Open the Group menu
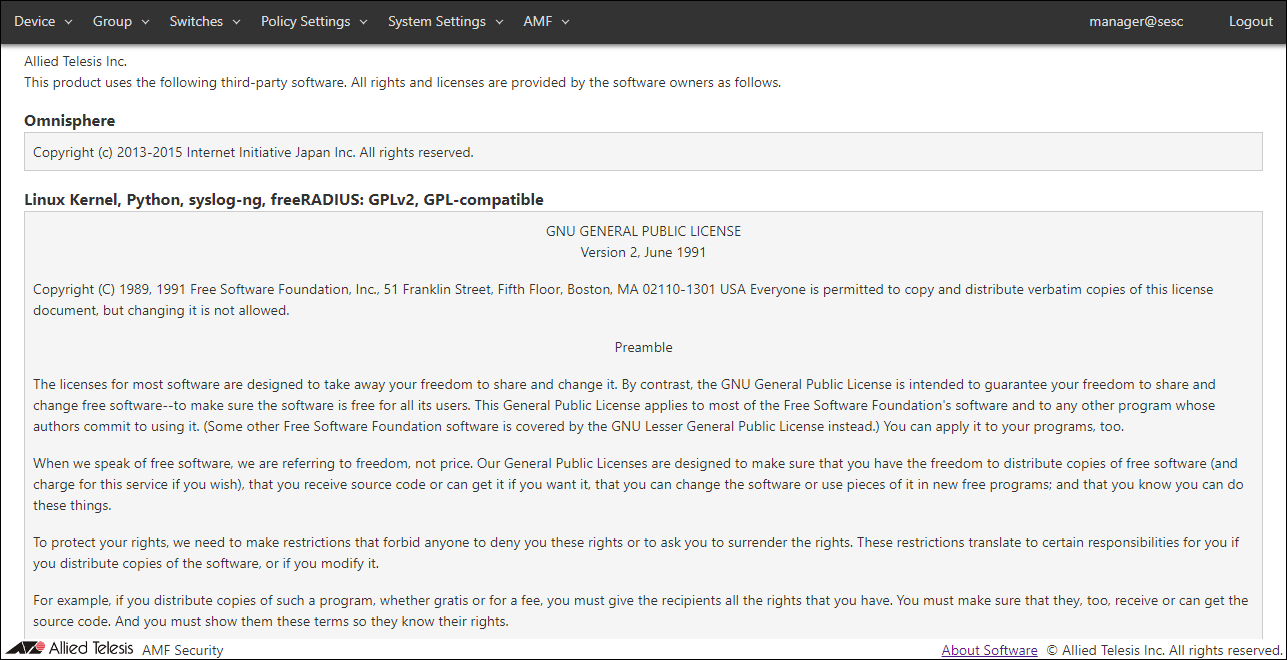Image resolution: width=1287 pixels, height=660 pixels. [120, 21]
